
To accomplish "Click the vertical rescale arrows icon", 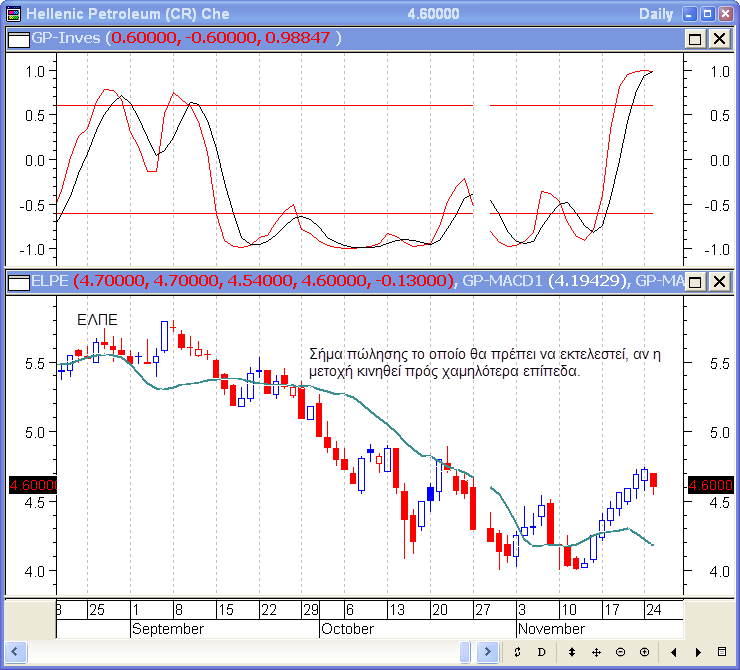I will tap(572, 652).
